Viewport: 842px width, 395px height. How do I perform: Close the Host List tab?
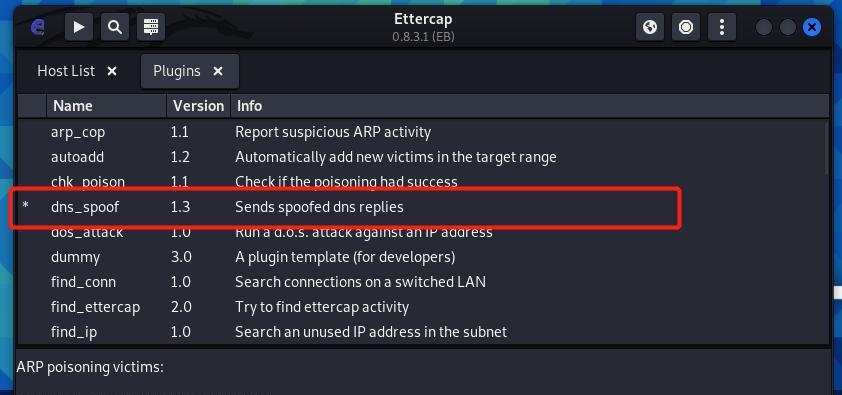112,71
